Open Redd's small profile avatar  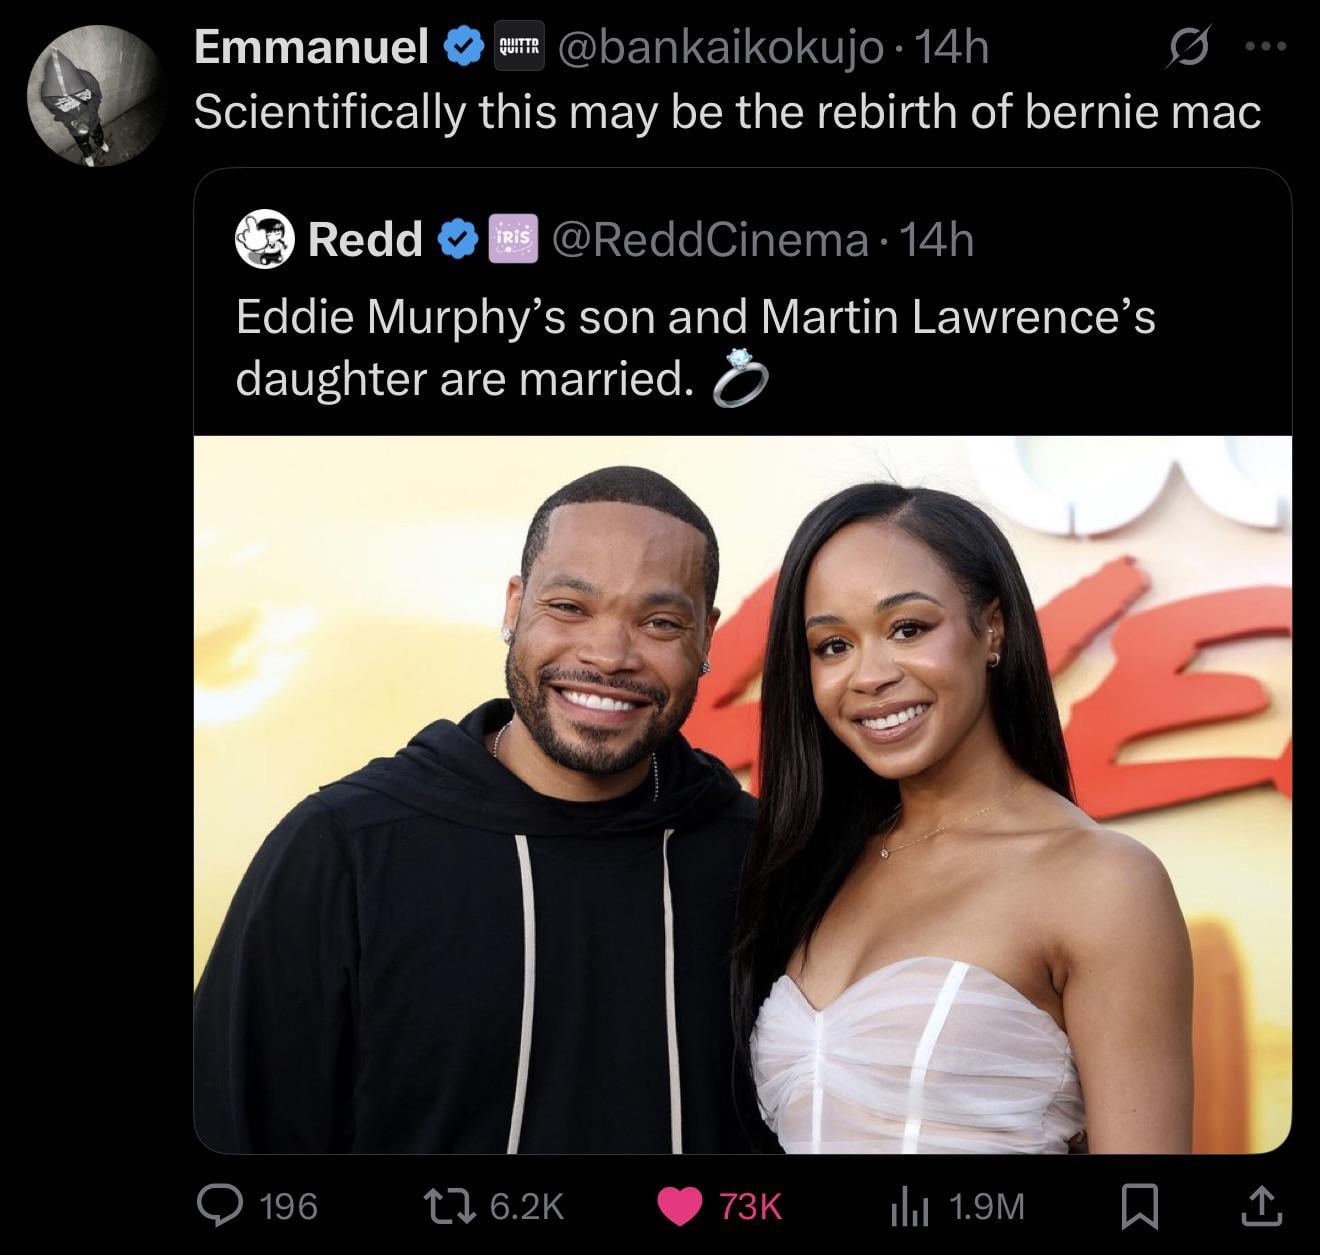(265, 240)
